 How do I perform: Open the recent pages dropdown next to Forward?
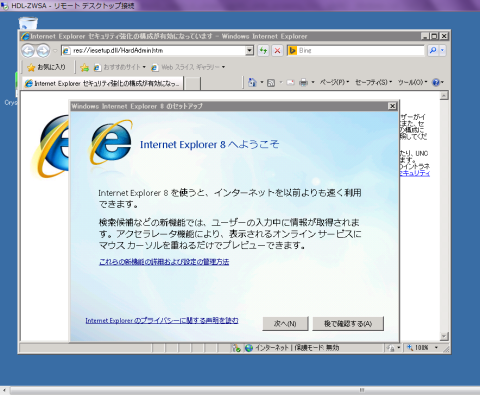55,51
